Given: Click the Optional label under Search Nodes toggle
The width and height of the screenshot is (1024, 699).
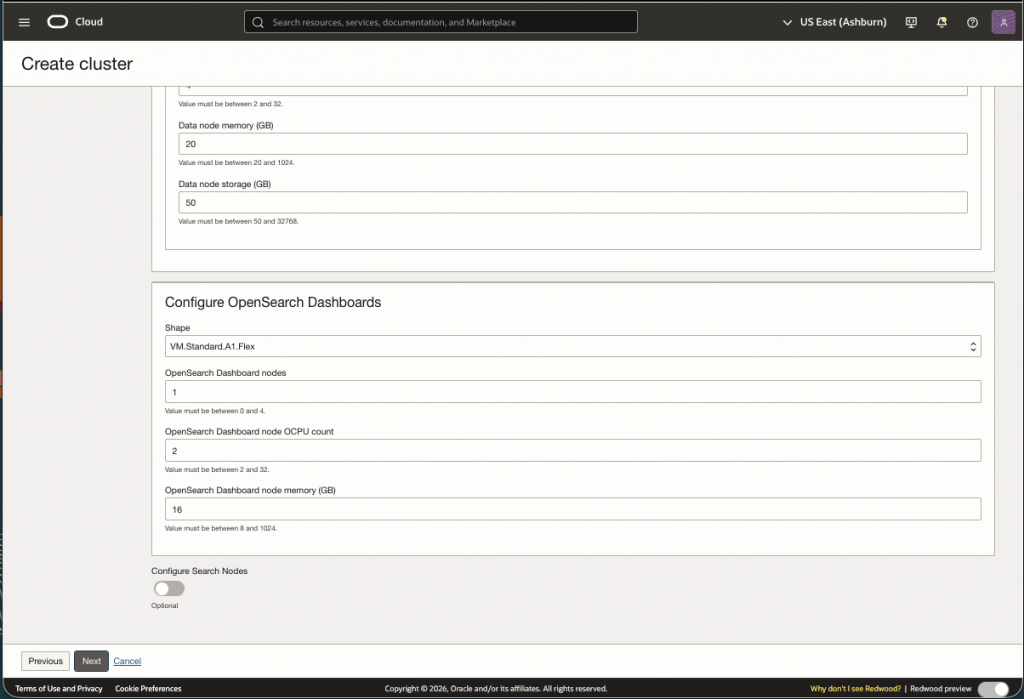Looking at the screenshot, I should pos(165,606).
